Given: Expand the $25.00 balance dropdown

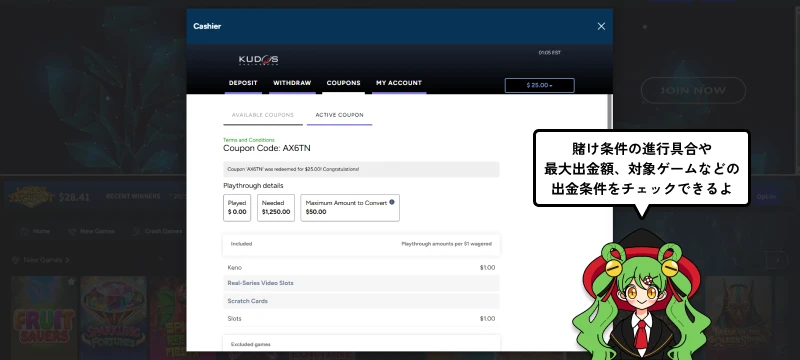Looking at the screenshot, I should pyautogui.click(x=539, y=85).
